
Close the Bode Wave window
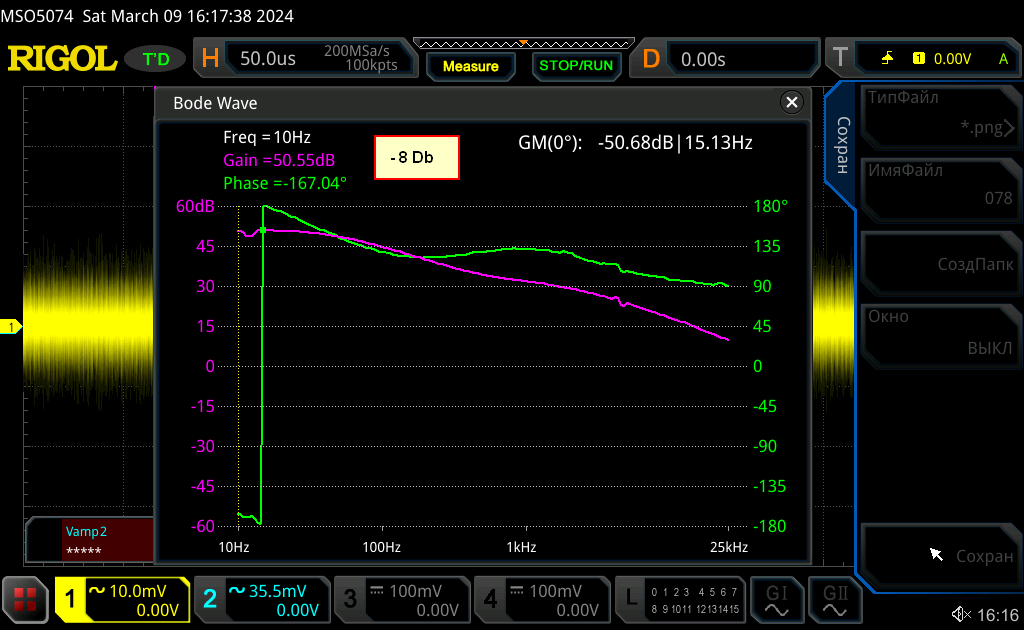tap(792, 102)
